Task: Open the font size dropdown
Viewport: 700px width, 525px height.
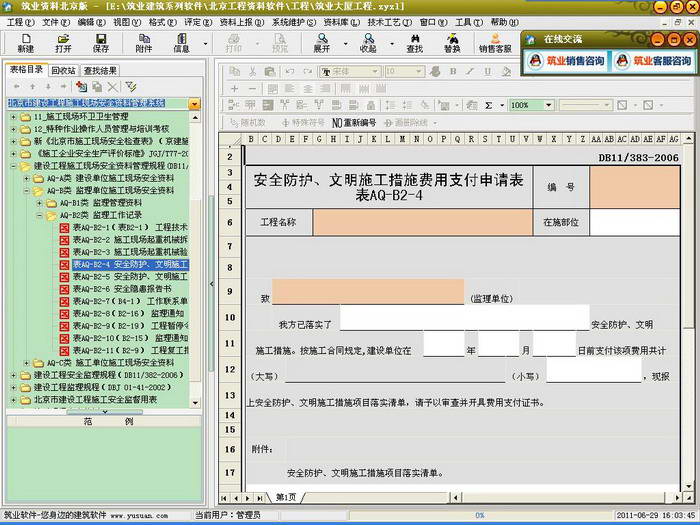Action: (x=419, y=71)
